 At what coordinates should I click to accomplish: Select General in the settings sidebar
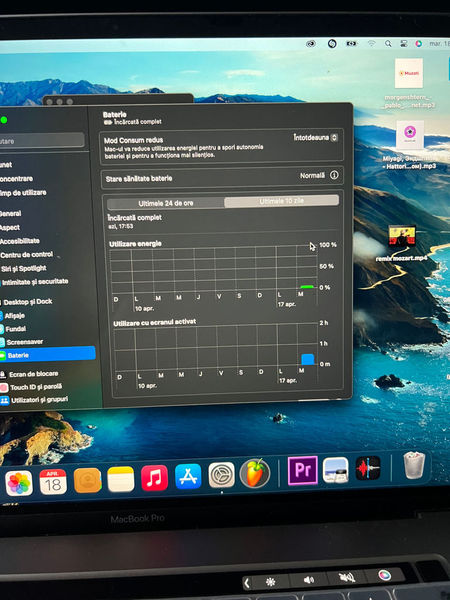pos(10,214)
